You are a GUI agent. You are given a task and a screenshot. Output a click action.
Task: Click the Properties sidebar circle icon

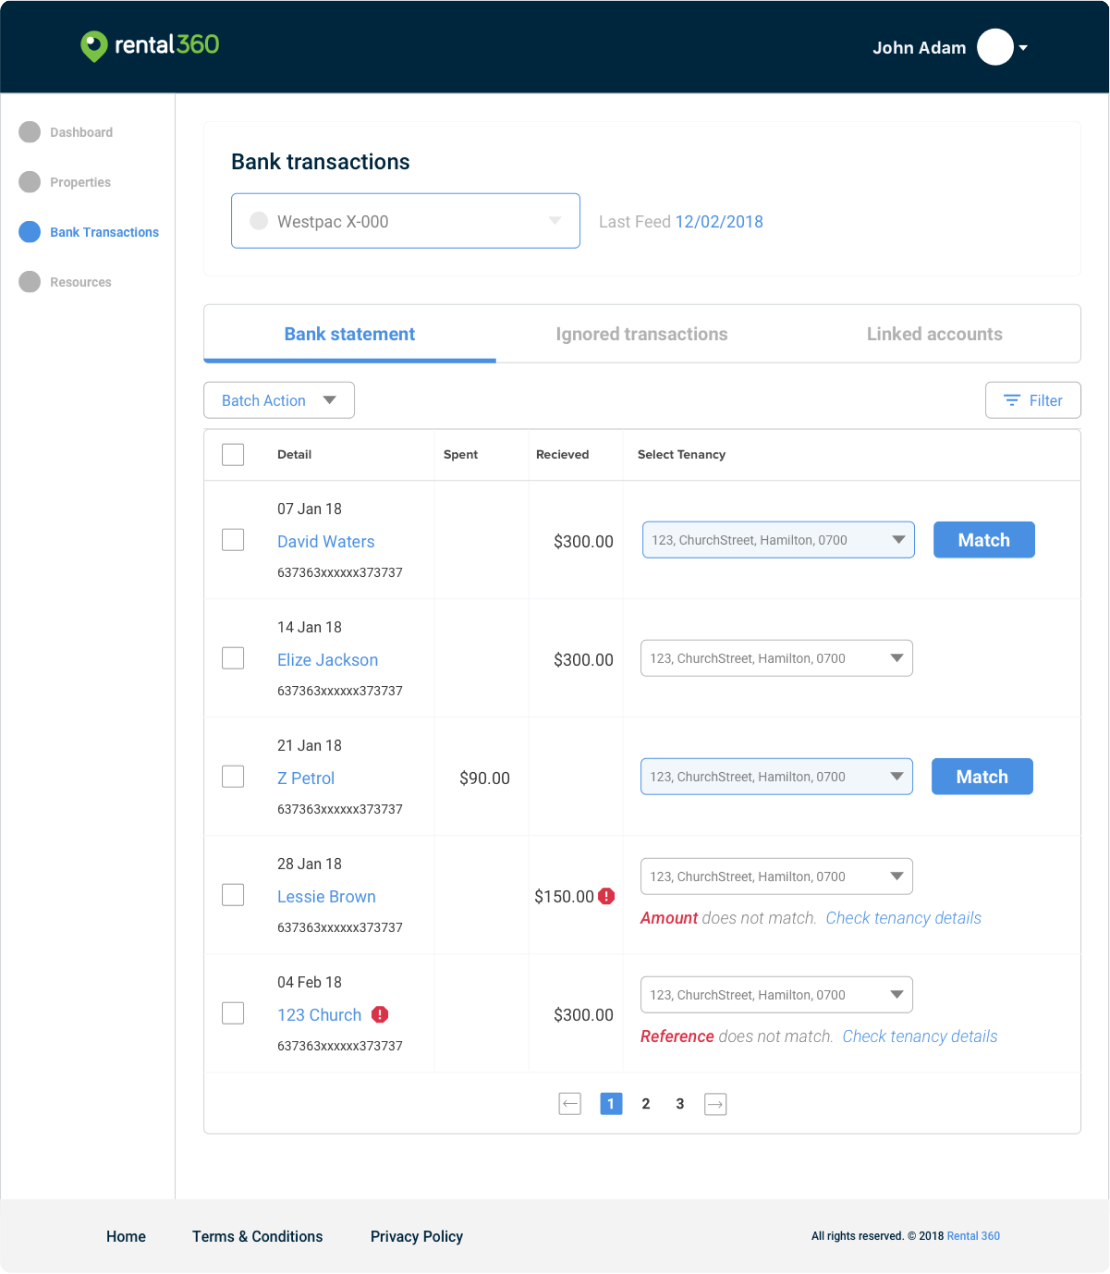[30, 182]
